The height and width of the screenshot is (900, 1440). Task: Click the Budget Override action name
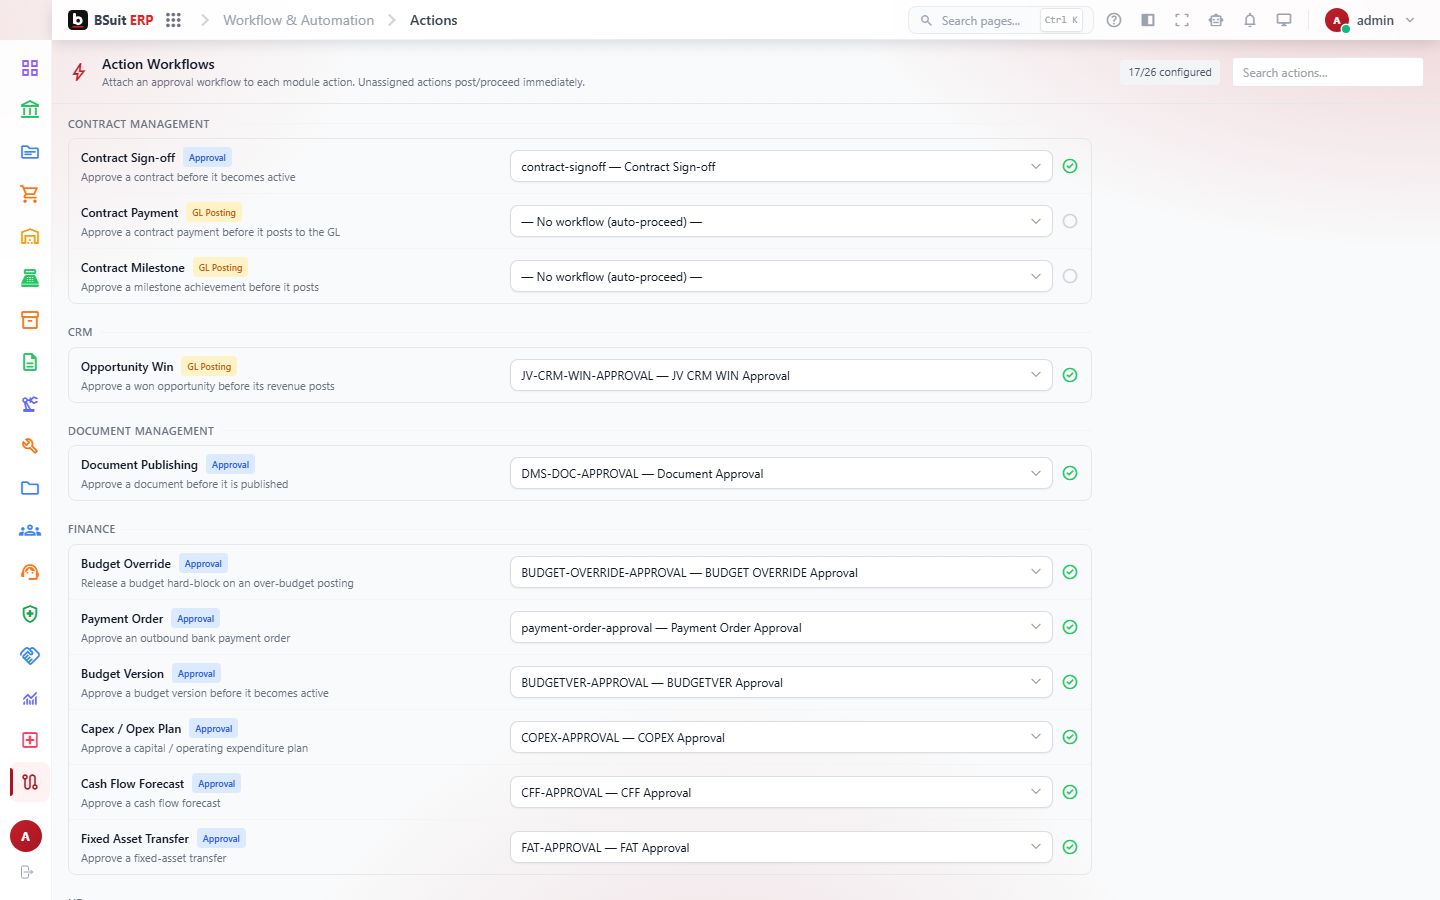[126, 564]
